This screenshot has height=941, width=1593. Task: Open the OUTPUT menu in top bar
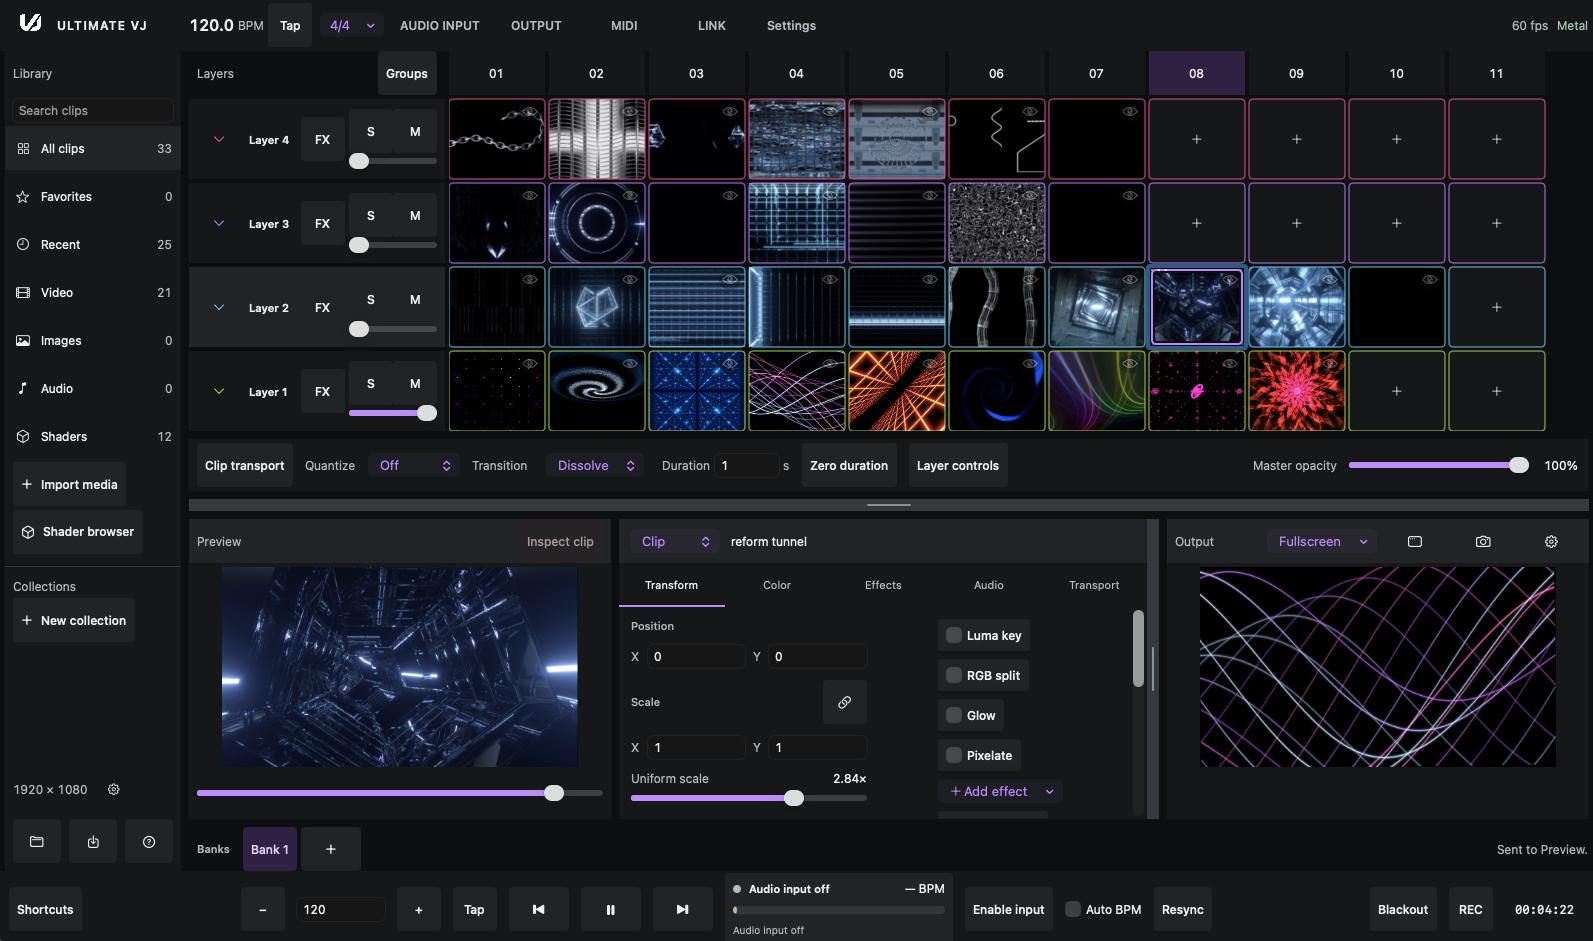(x=536, y=25)
